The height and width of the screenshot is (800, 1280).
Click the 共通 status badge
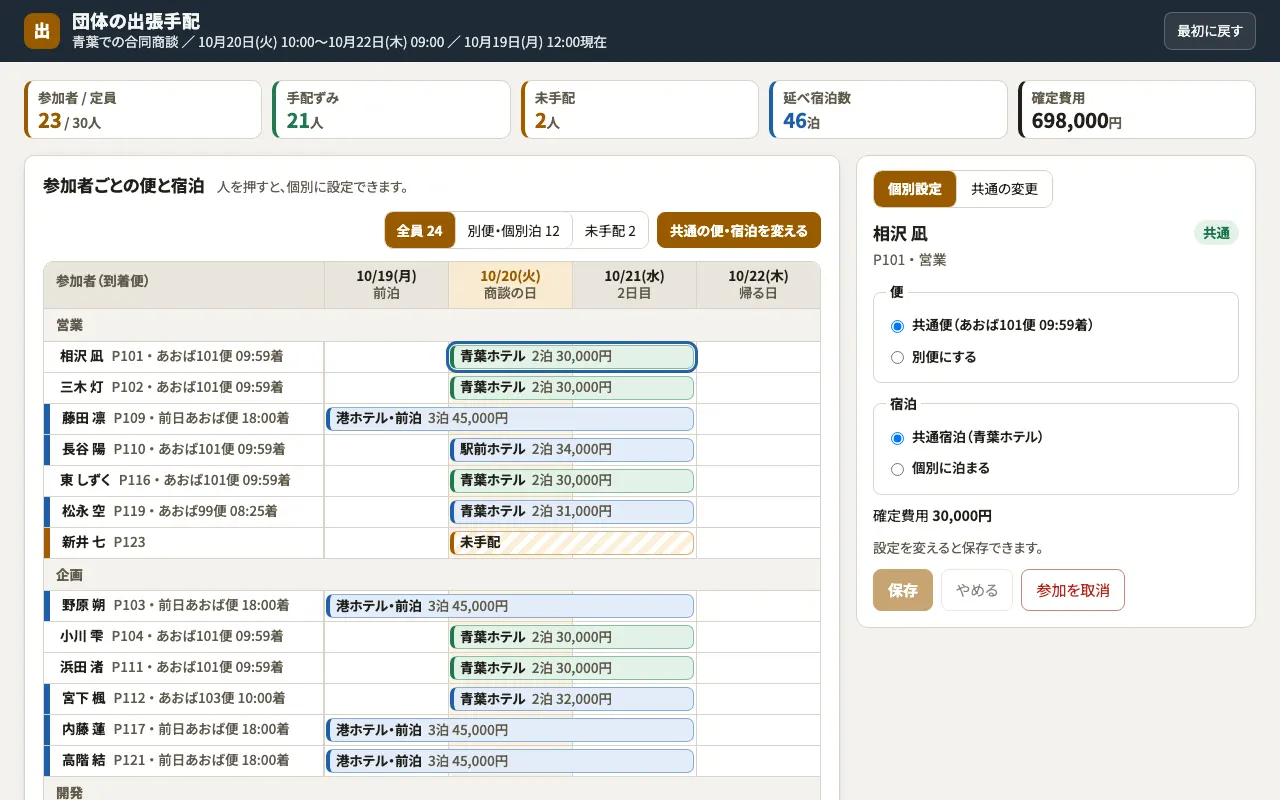click(x=1216, y=233)
